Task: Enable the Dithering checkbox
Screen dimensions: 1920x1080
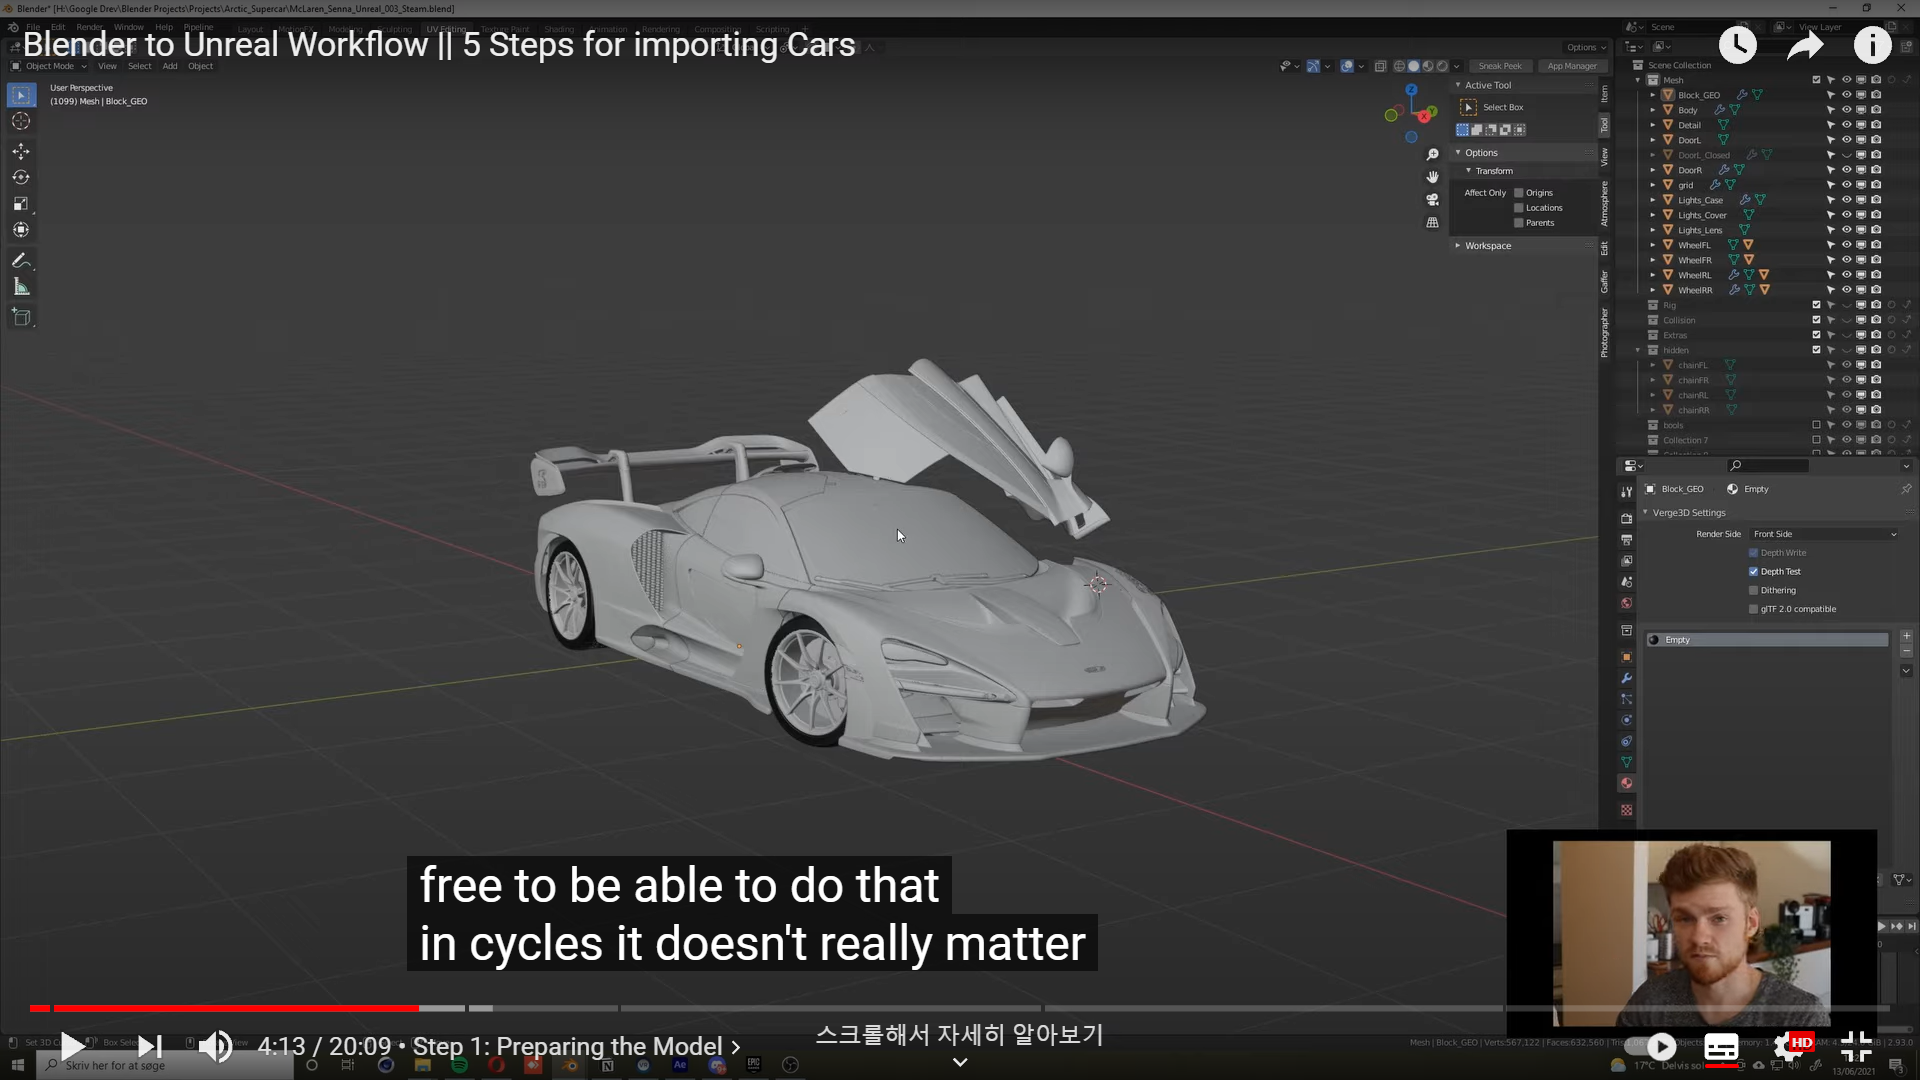Action: (1753, 591)
